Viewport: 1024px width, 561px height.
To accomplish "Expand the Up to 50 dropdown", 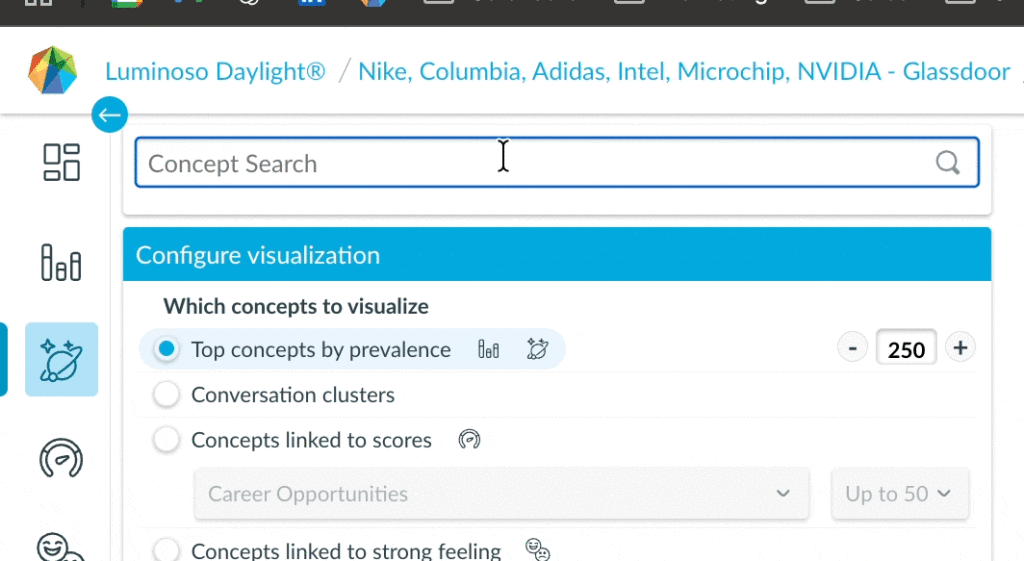I will tap(899, 494).
